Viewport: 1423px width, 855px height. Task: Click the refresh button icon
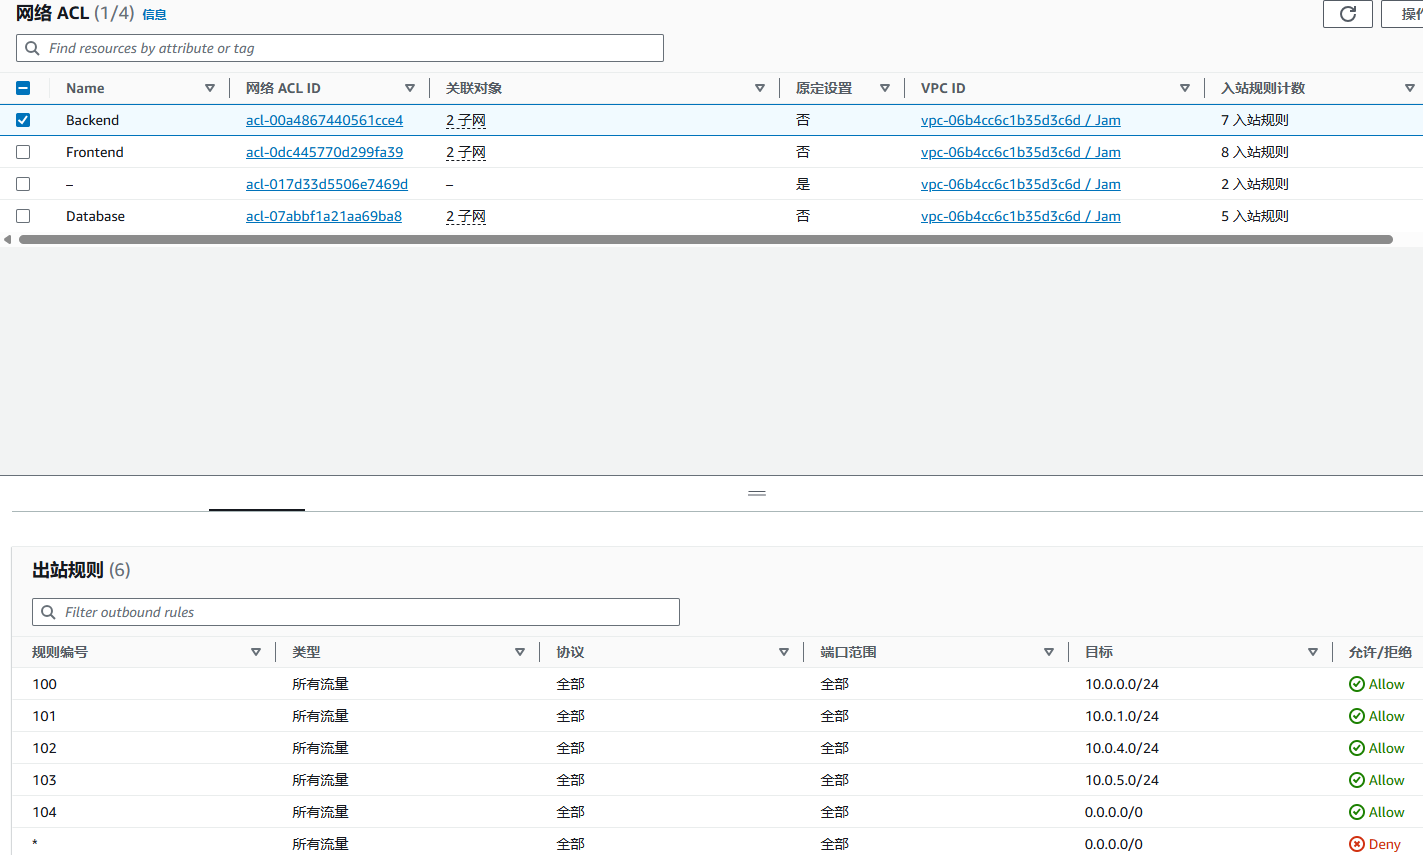pyautogui.click(x=1348, y=14)
